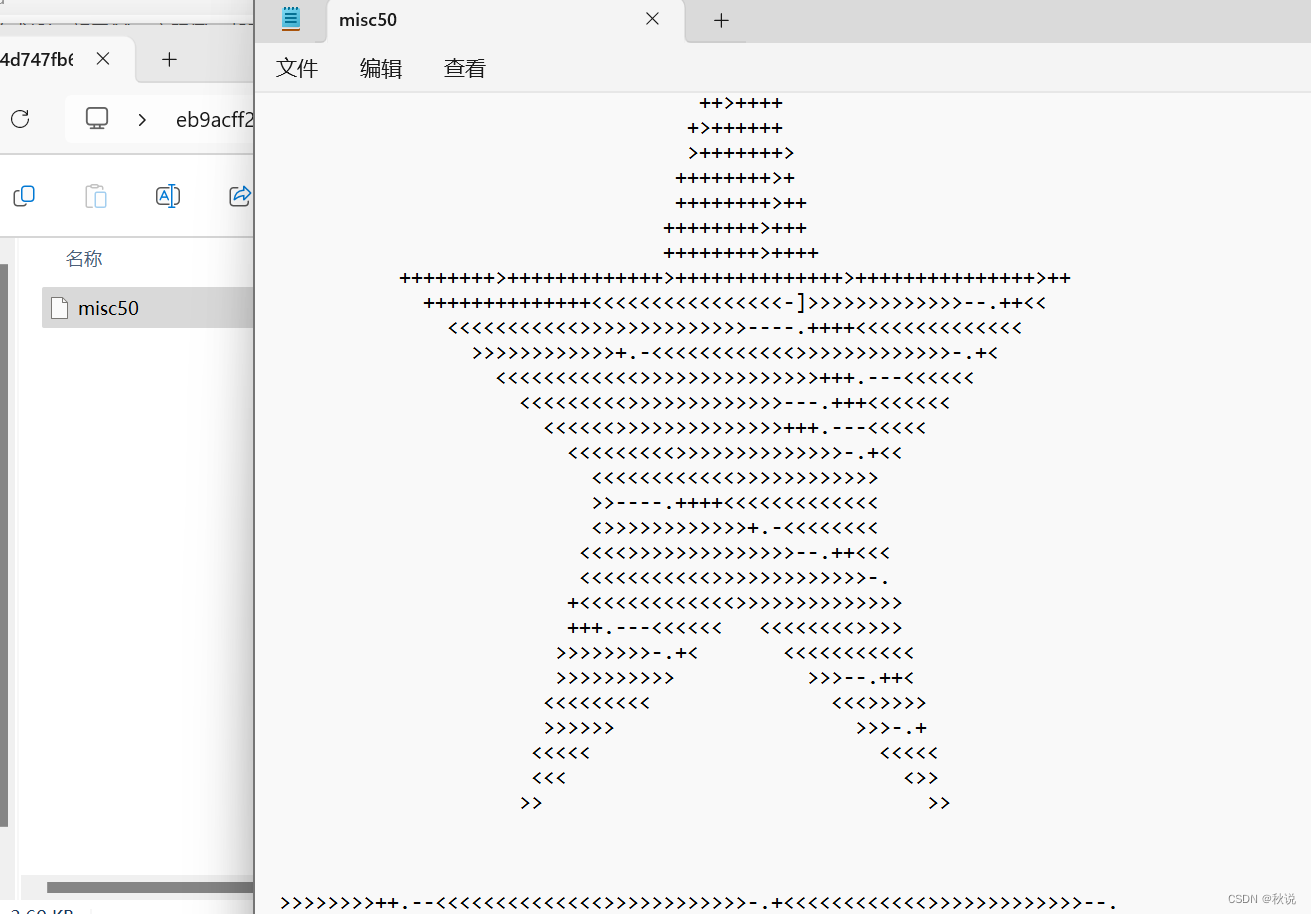The width and height of the screenshot is (1311, 914).
Task: Click the Notepad icon on the misc50 tab
Action: (290, 19)
